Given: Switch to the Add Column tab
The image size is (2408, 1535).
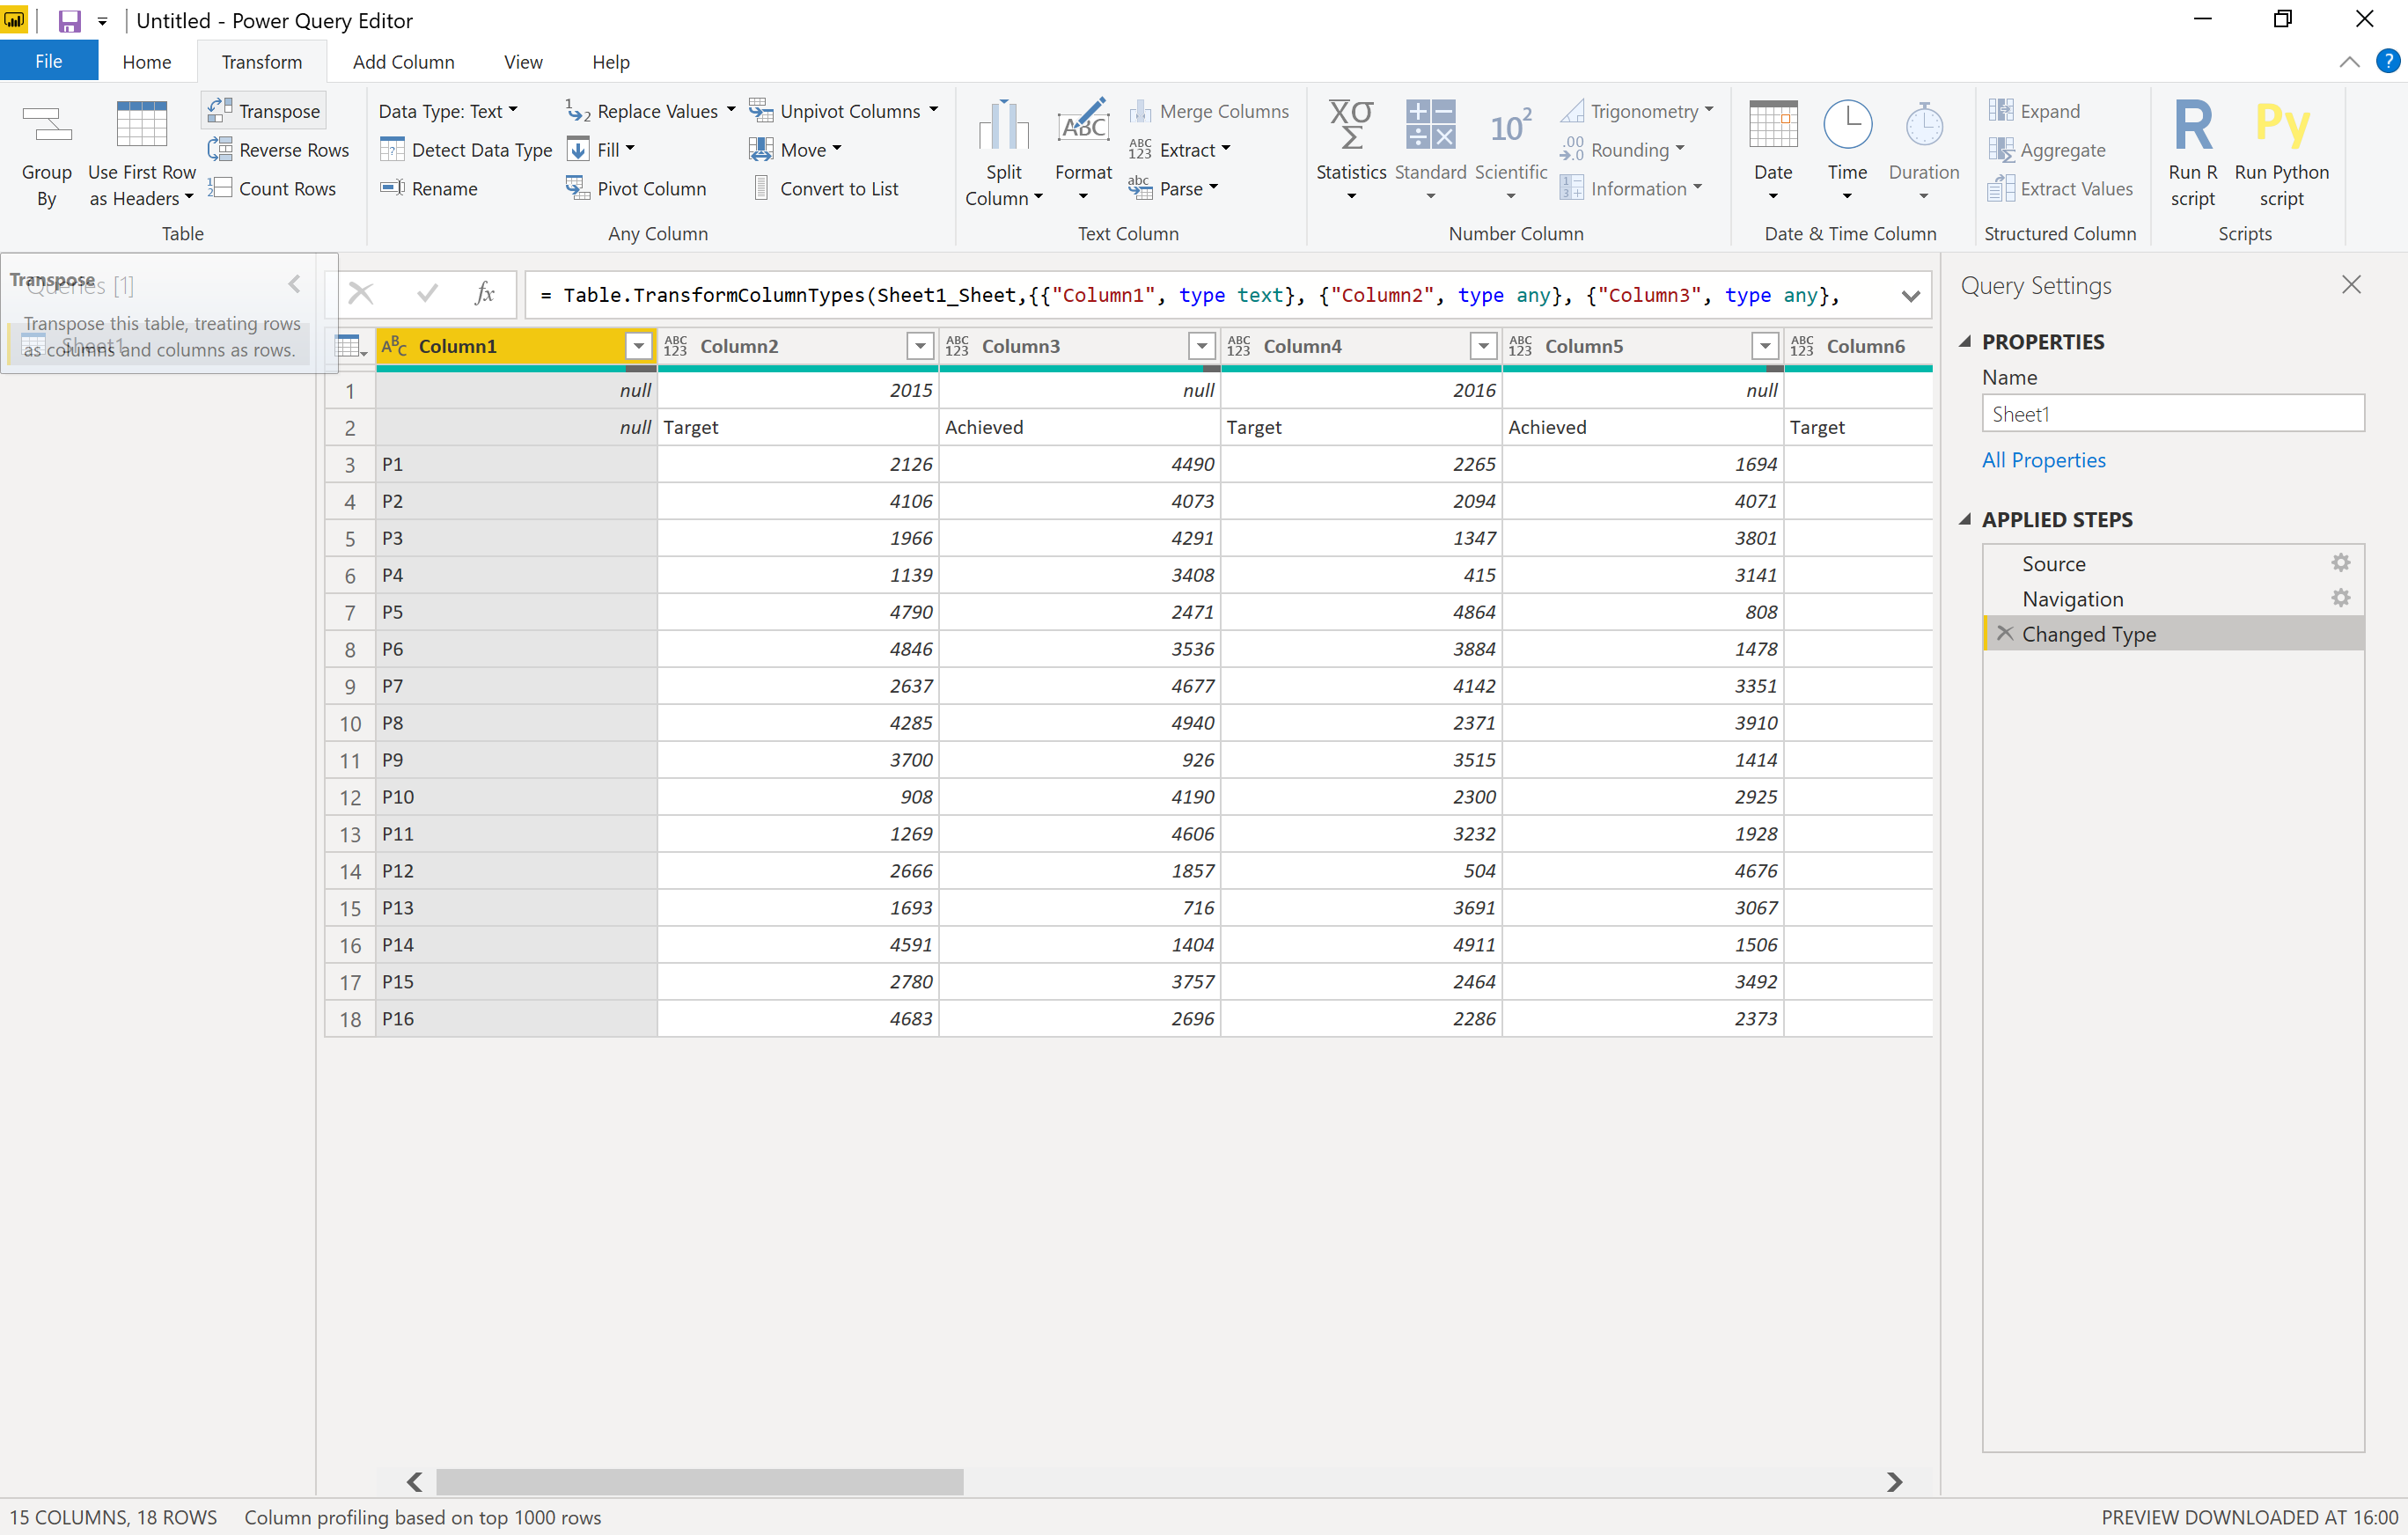Looking at the screenshot, I should click(x=403, y=61).
